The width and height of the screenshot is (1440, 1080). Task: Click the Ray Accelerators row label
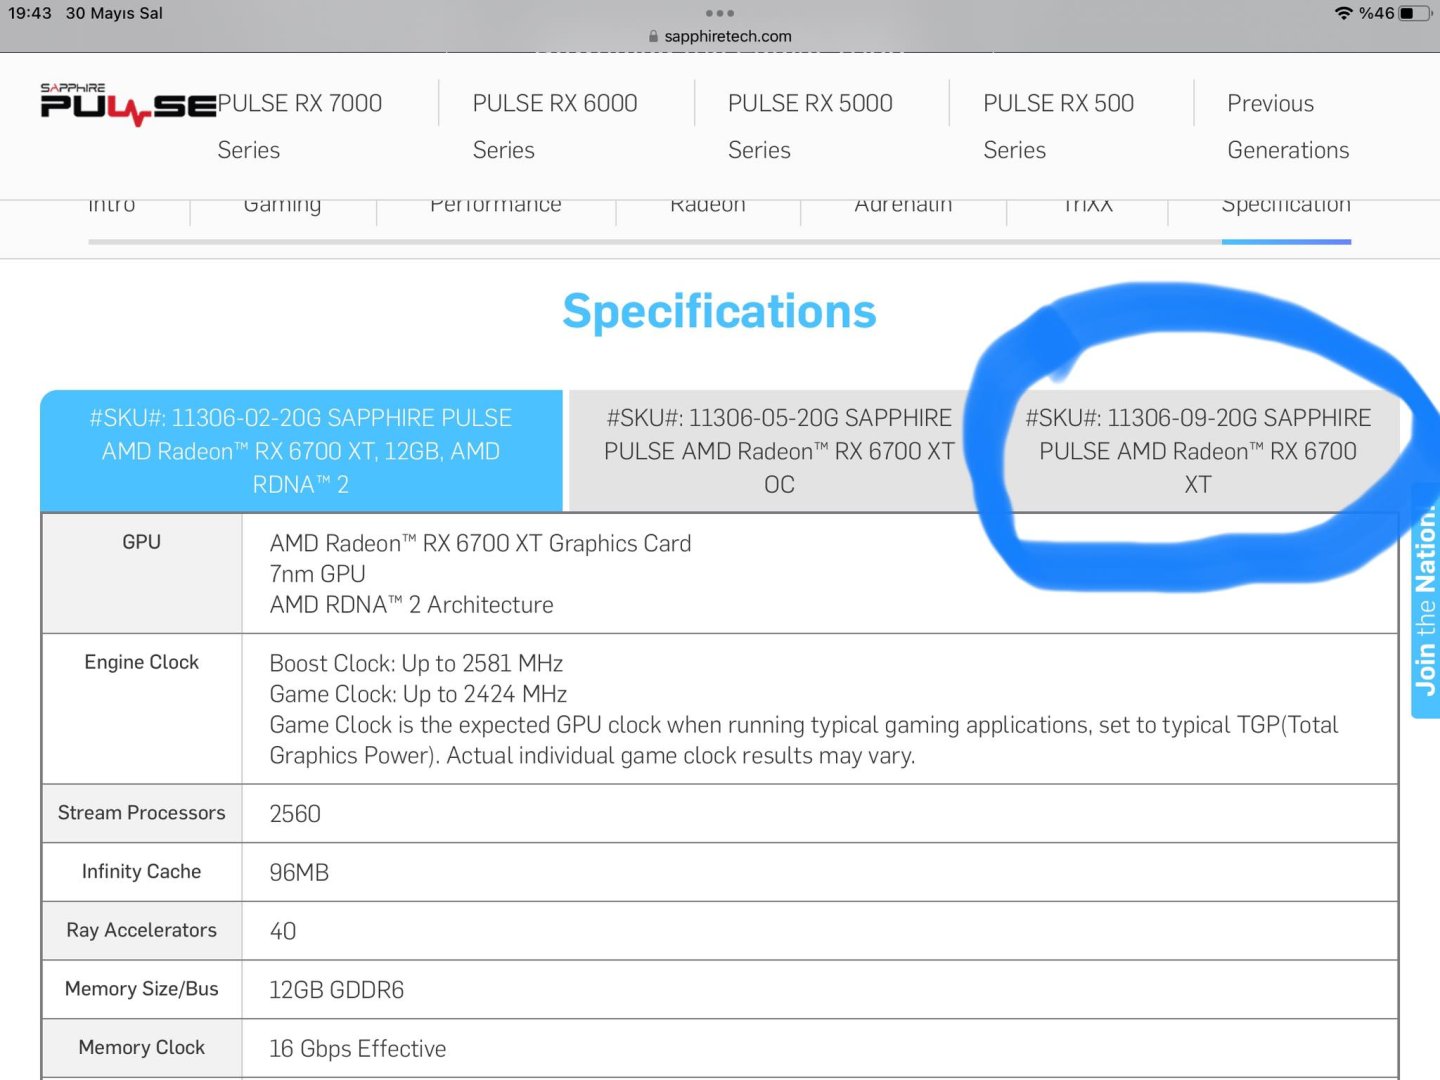142,930
